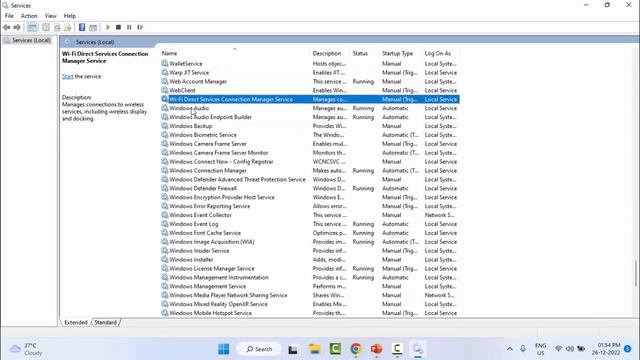640x360 pixels.
Task: Show hidden icons in system tray
Action: (x=509, y=349)
